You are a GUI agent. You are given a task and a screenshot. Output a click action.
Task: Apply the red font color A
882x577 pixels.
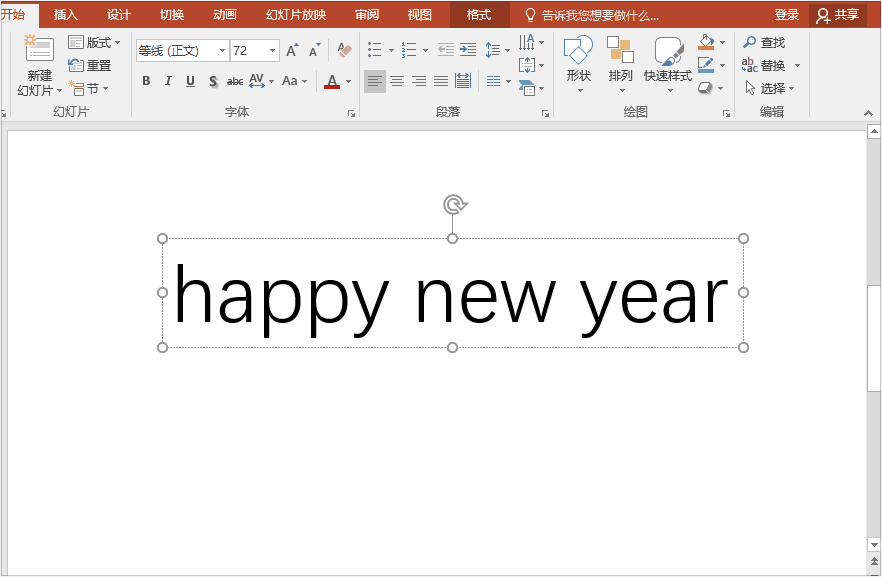coord(332,82)
